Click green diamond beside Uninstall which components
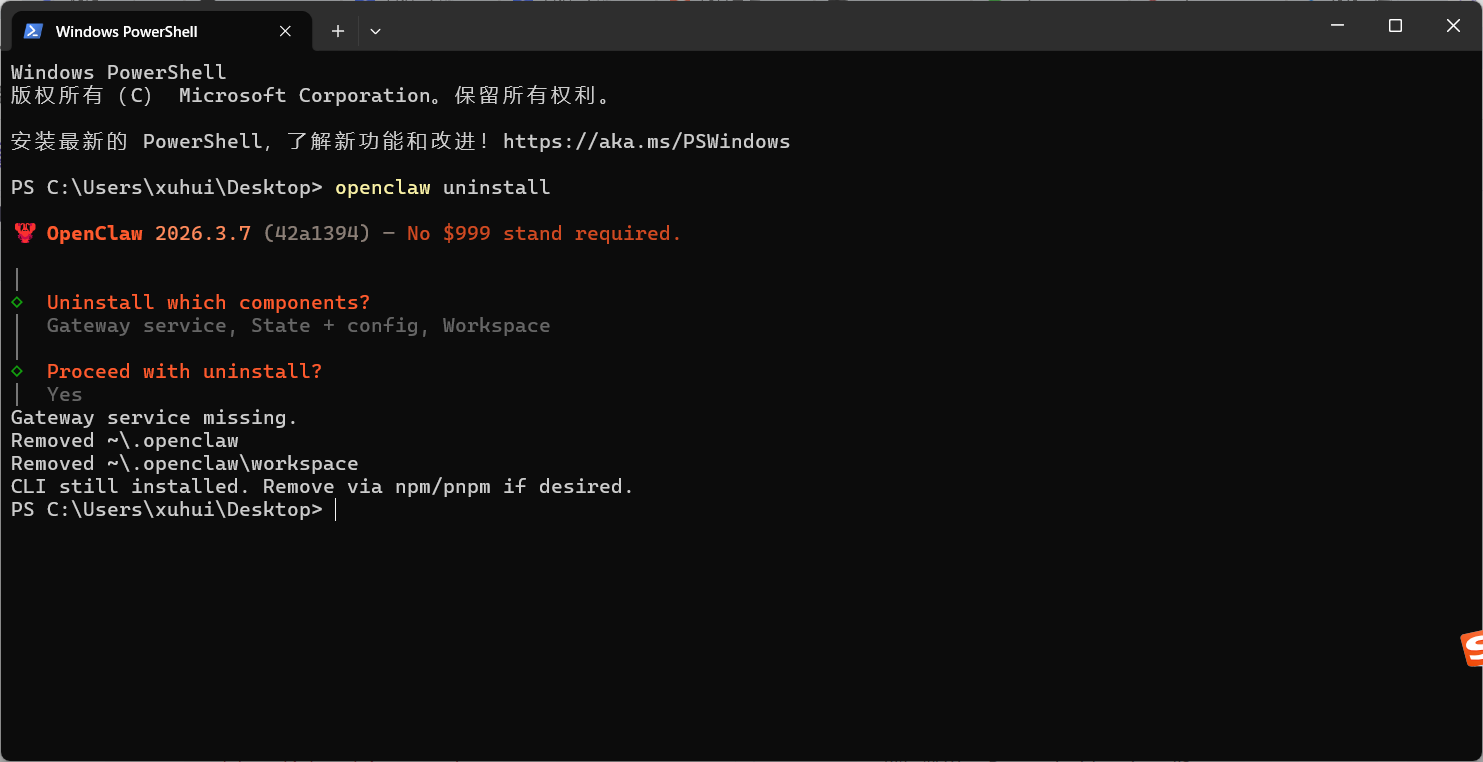 coord(17,302)
